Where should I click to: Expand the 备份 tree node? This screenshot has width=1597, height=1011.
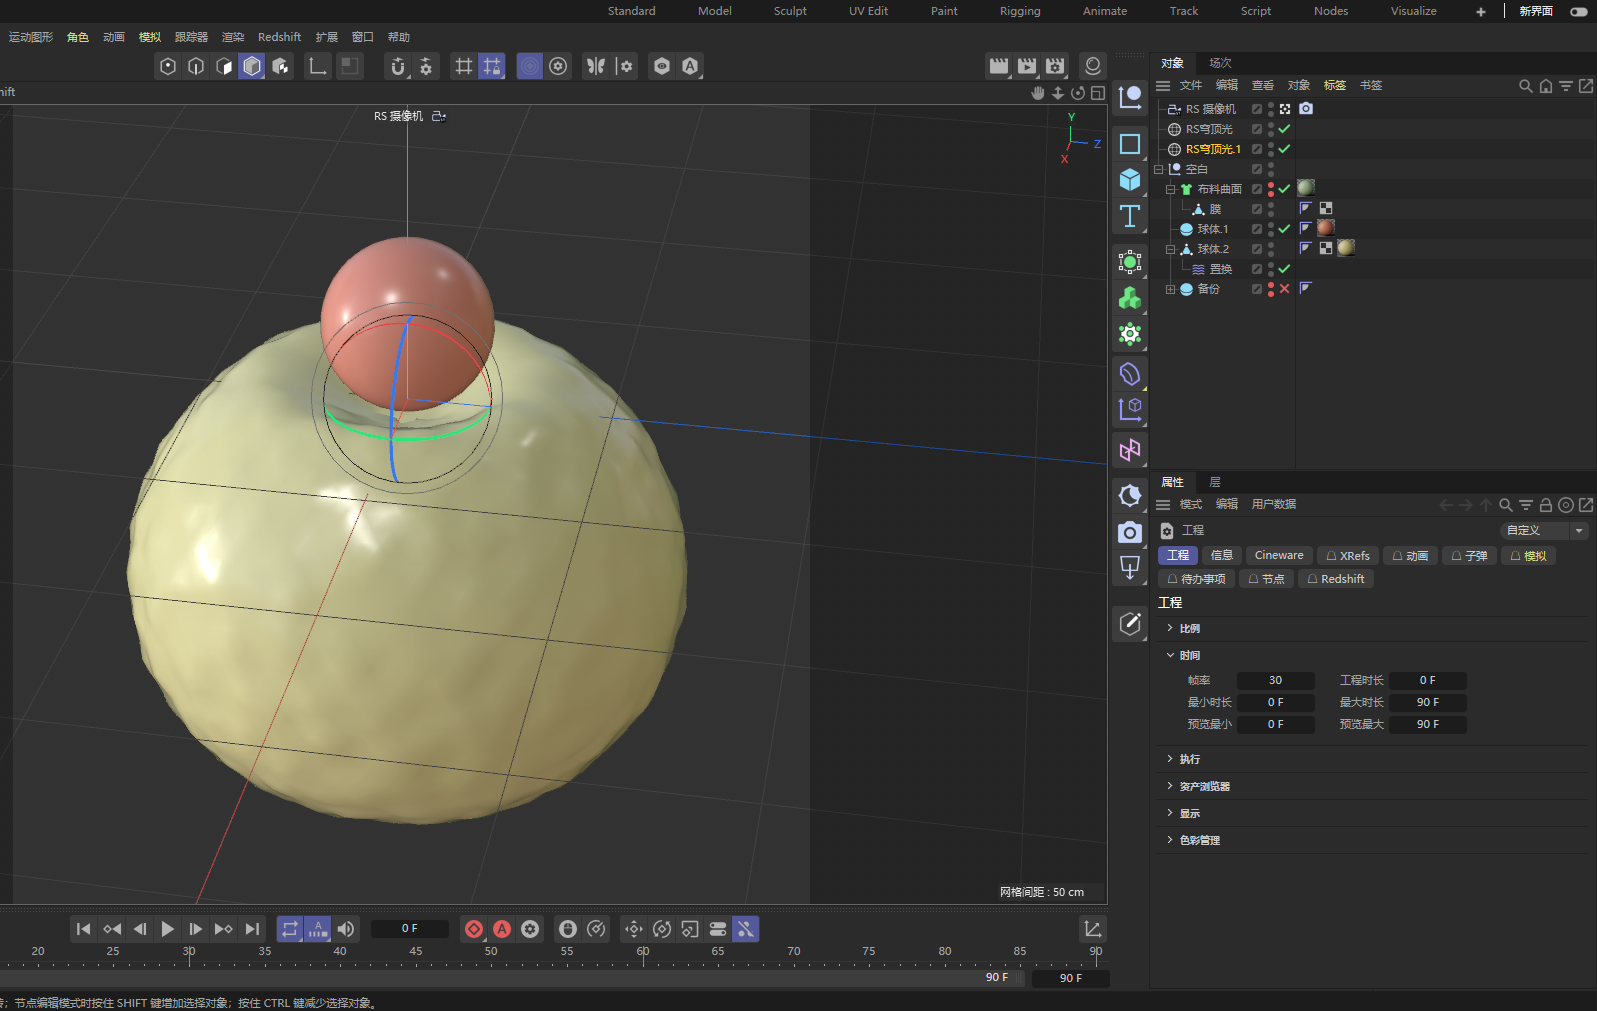pos(1170,289)
